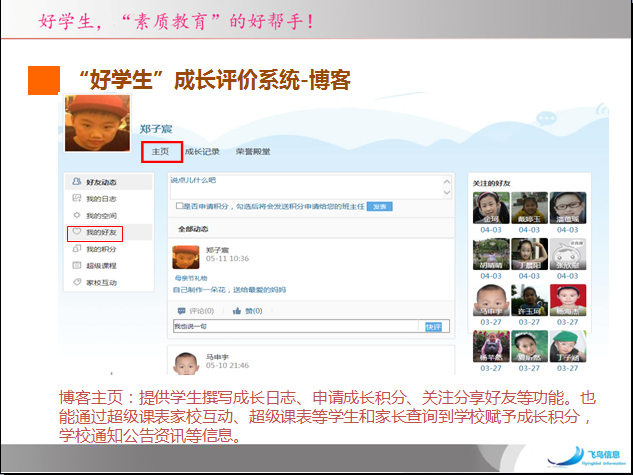The height and width of the screenshot is (475, 633).
Task: Click the 评论 comment icon
Action: [180, 311]
